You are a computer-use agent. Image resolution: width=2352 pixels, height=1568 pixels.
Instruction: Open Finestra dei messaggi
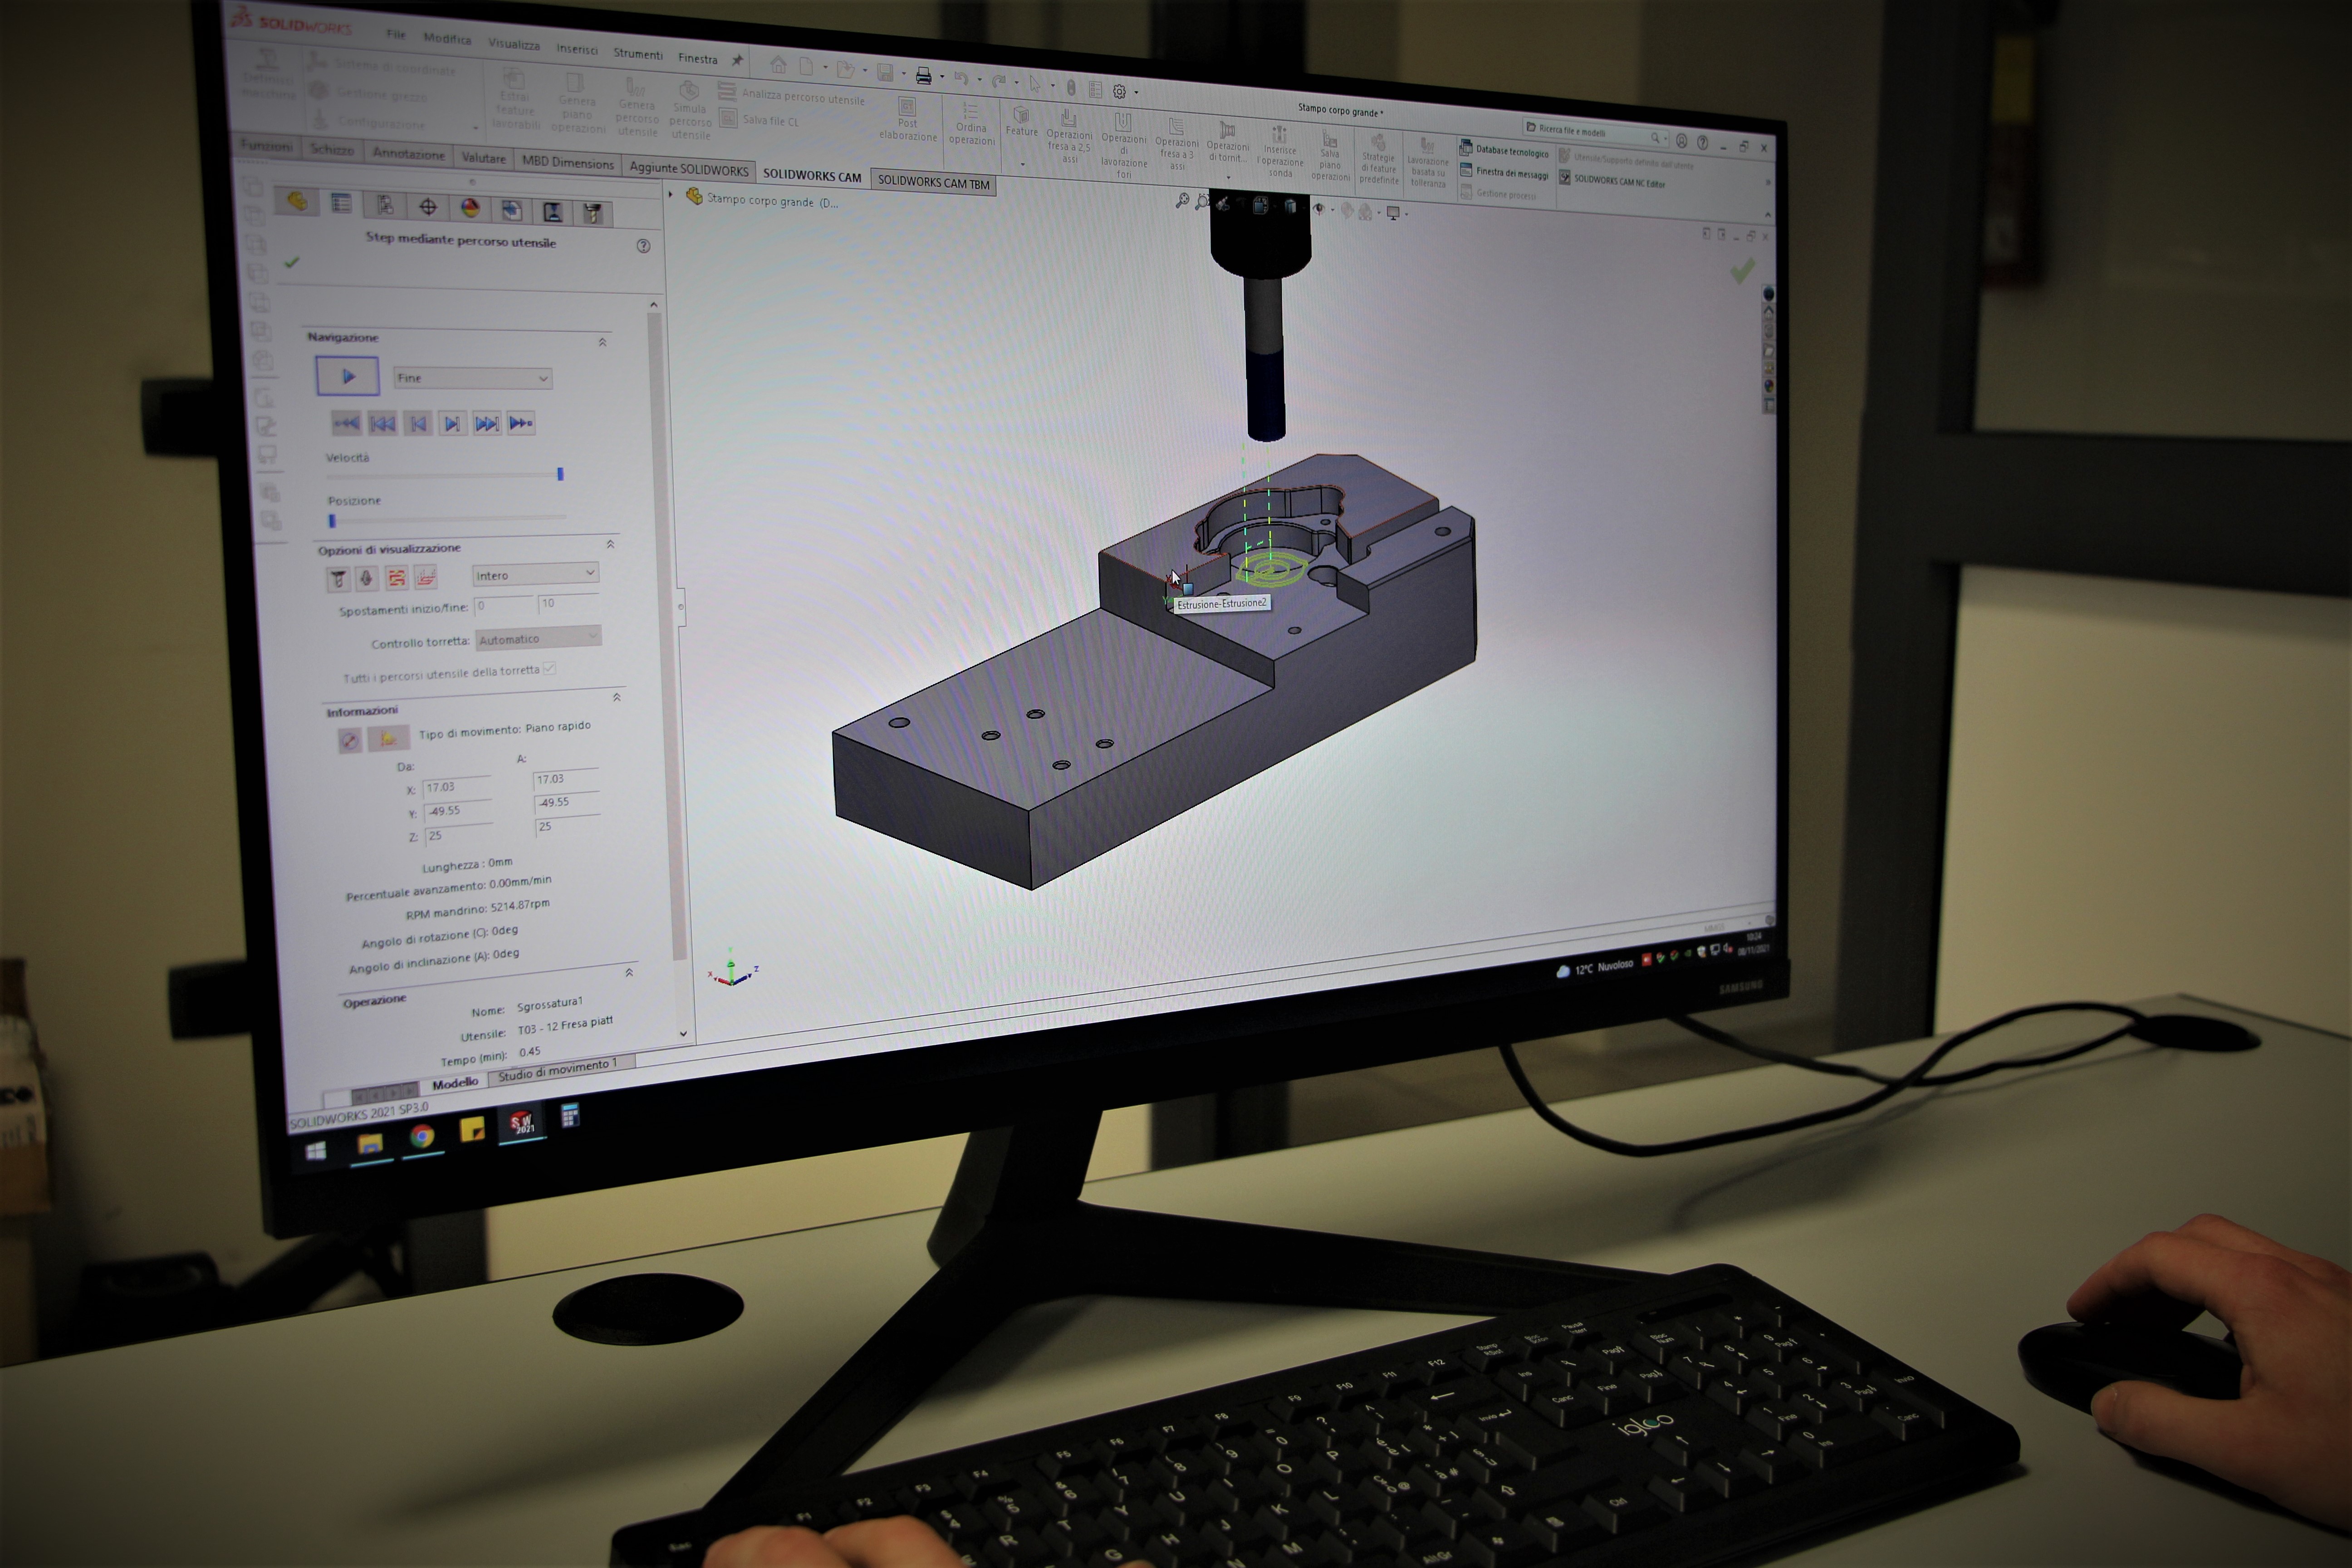(x=1503, y=172)
